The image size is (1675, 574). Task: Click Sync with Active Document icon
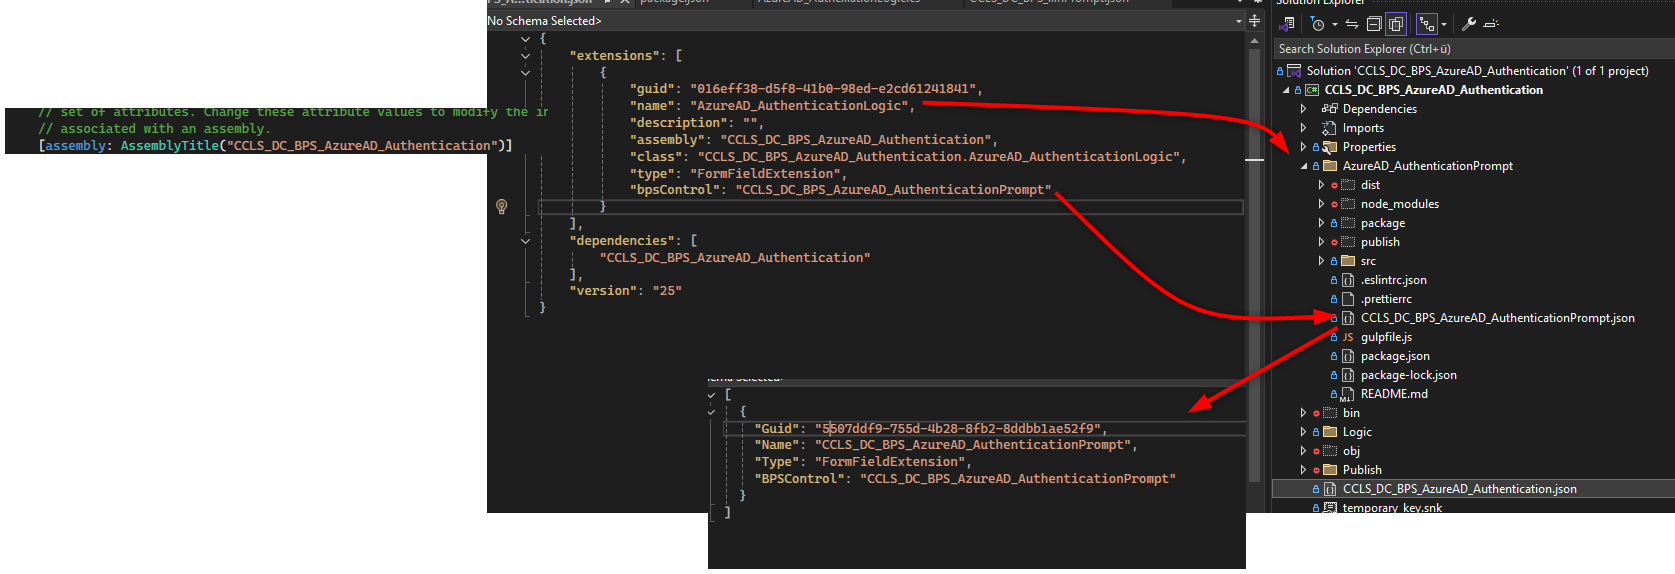pyautogui.click(x=1352, y=24)
